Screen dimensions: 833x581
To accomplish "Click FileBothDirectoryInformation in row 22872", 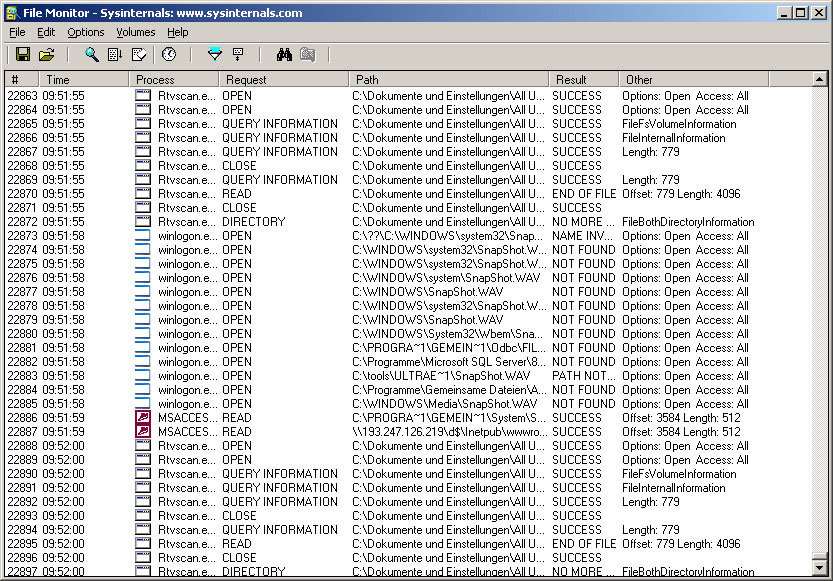I will [x=688, y=221].
